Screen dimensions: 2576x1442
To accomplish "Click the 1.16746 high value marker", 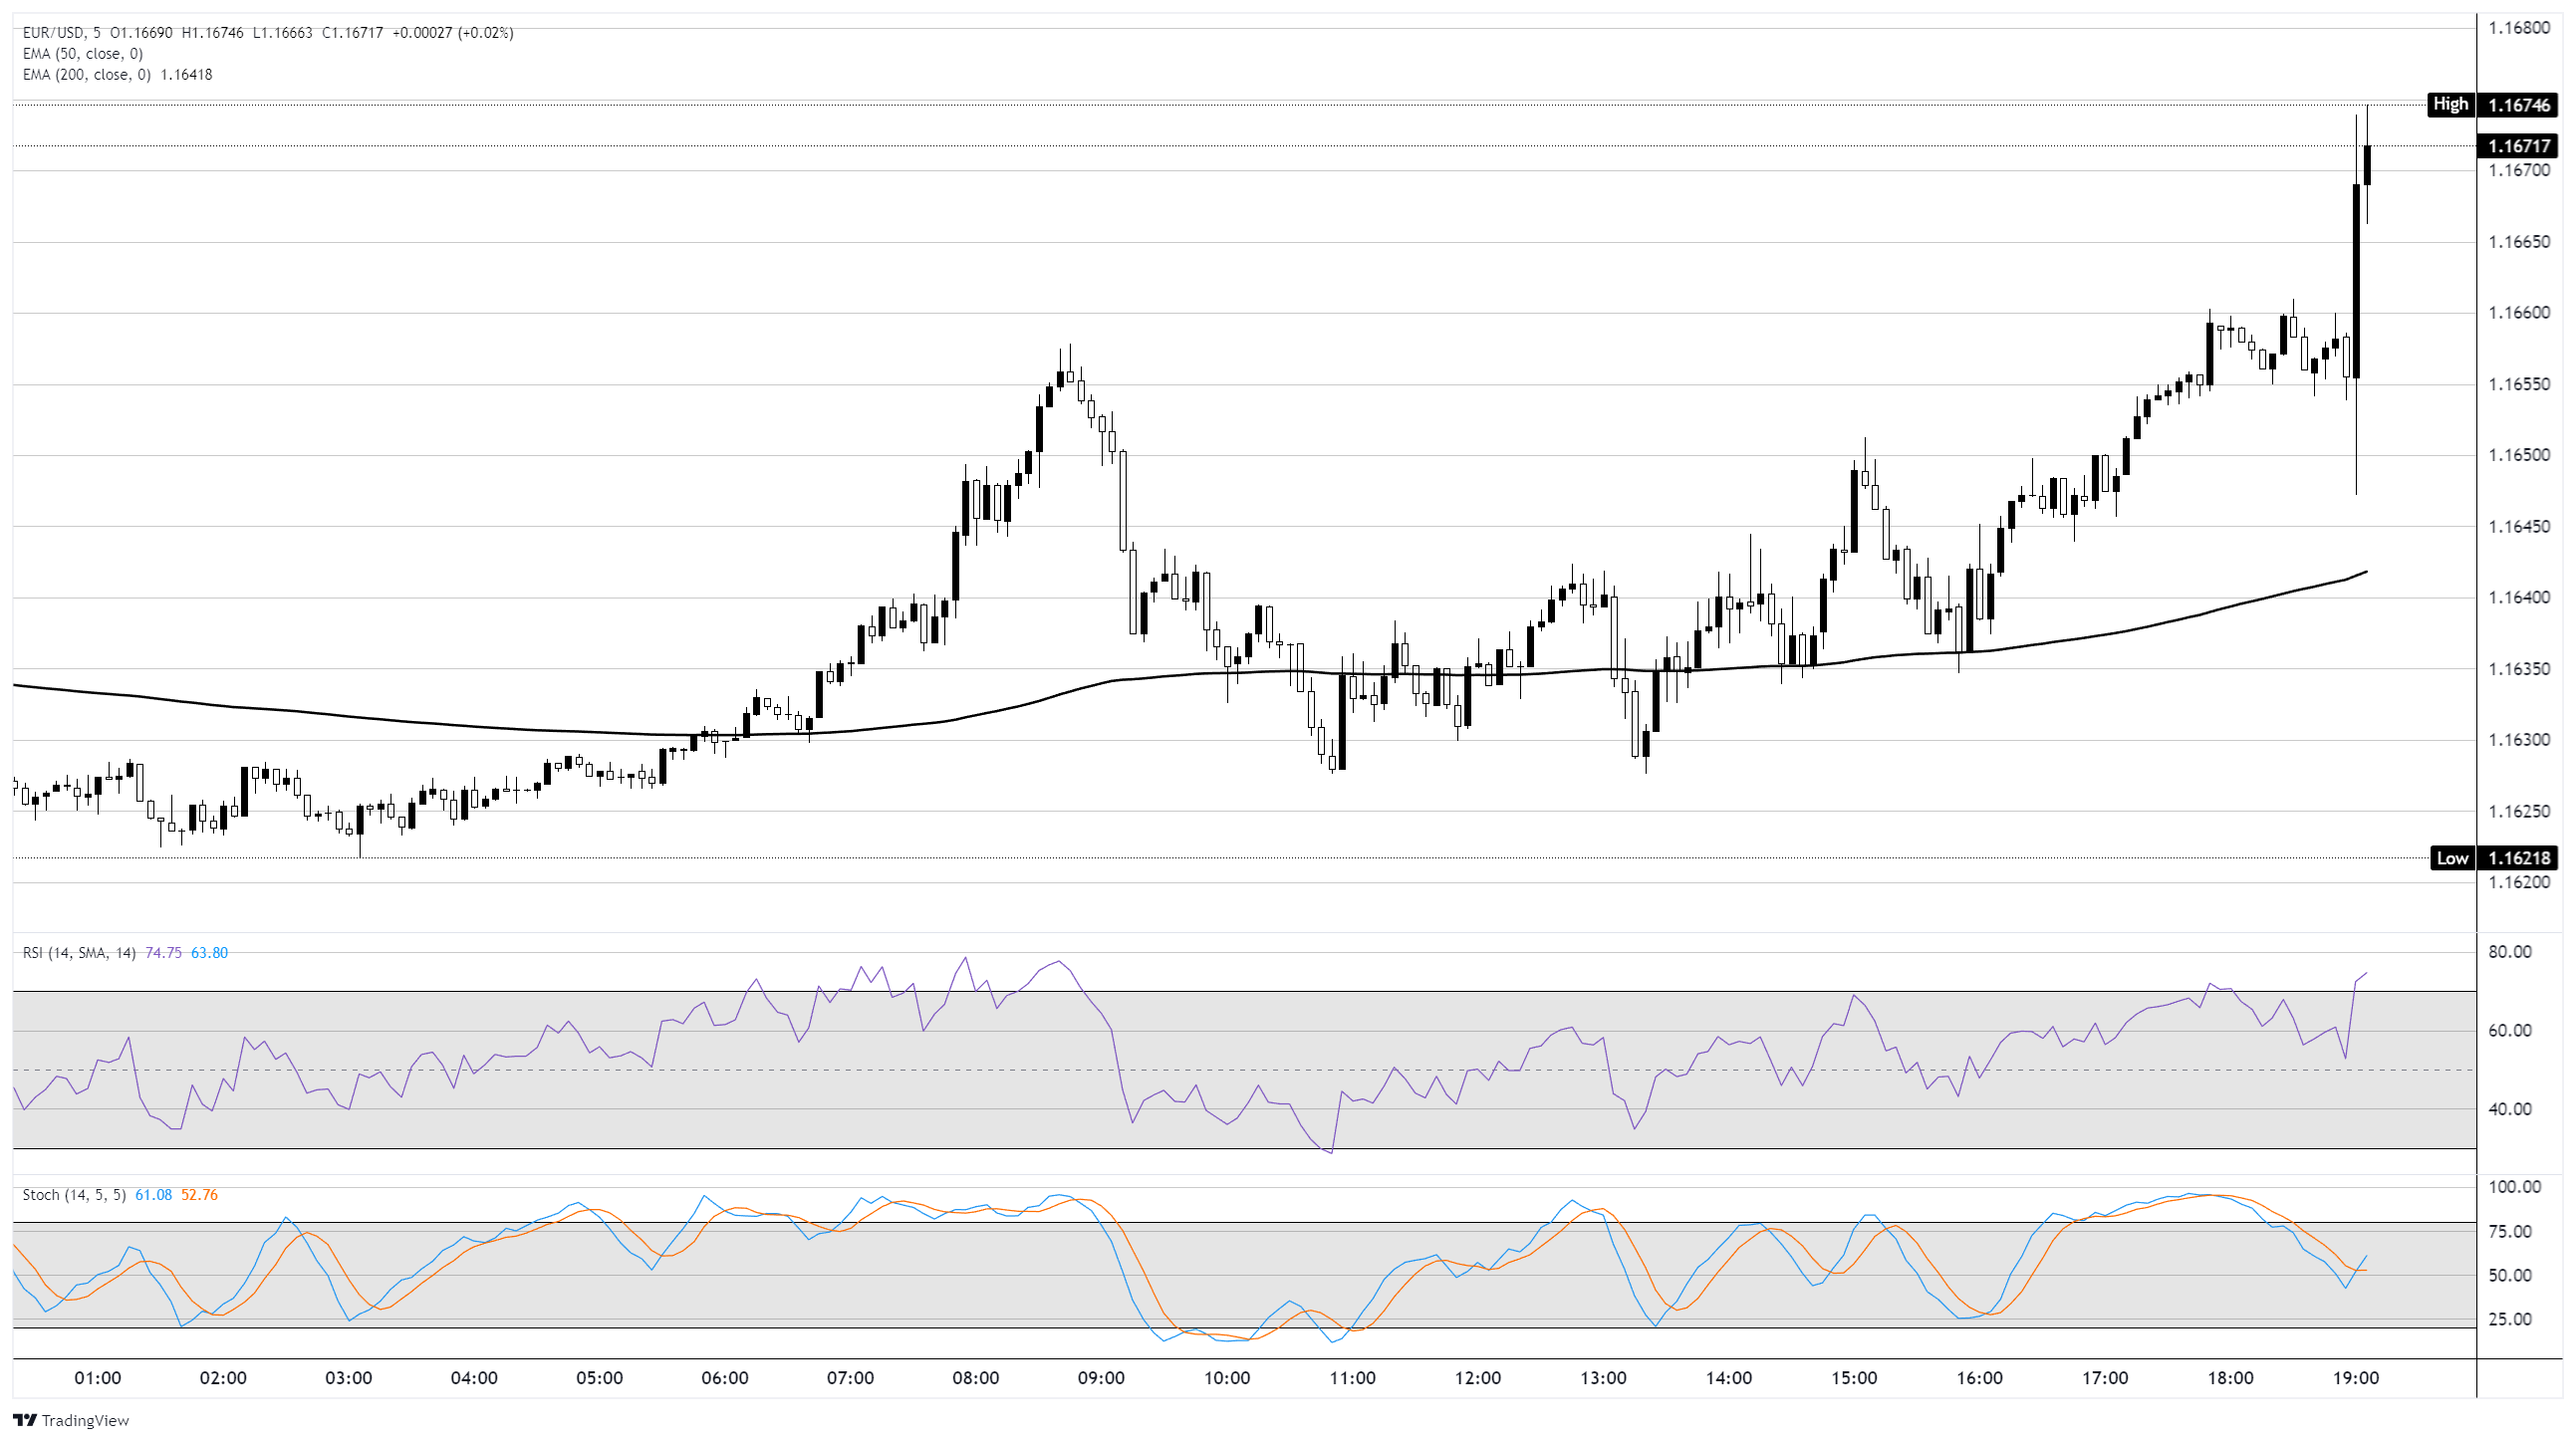I will coord(2519,105).
